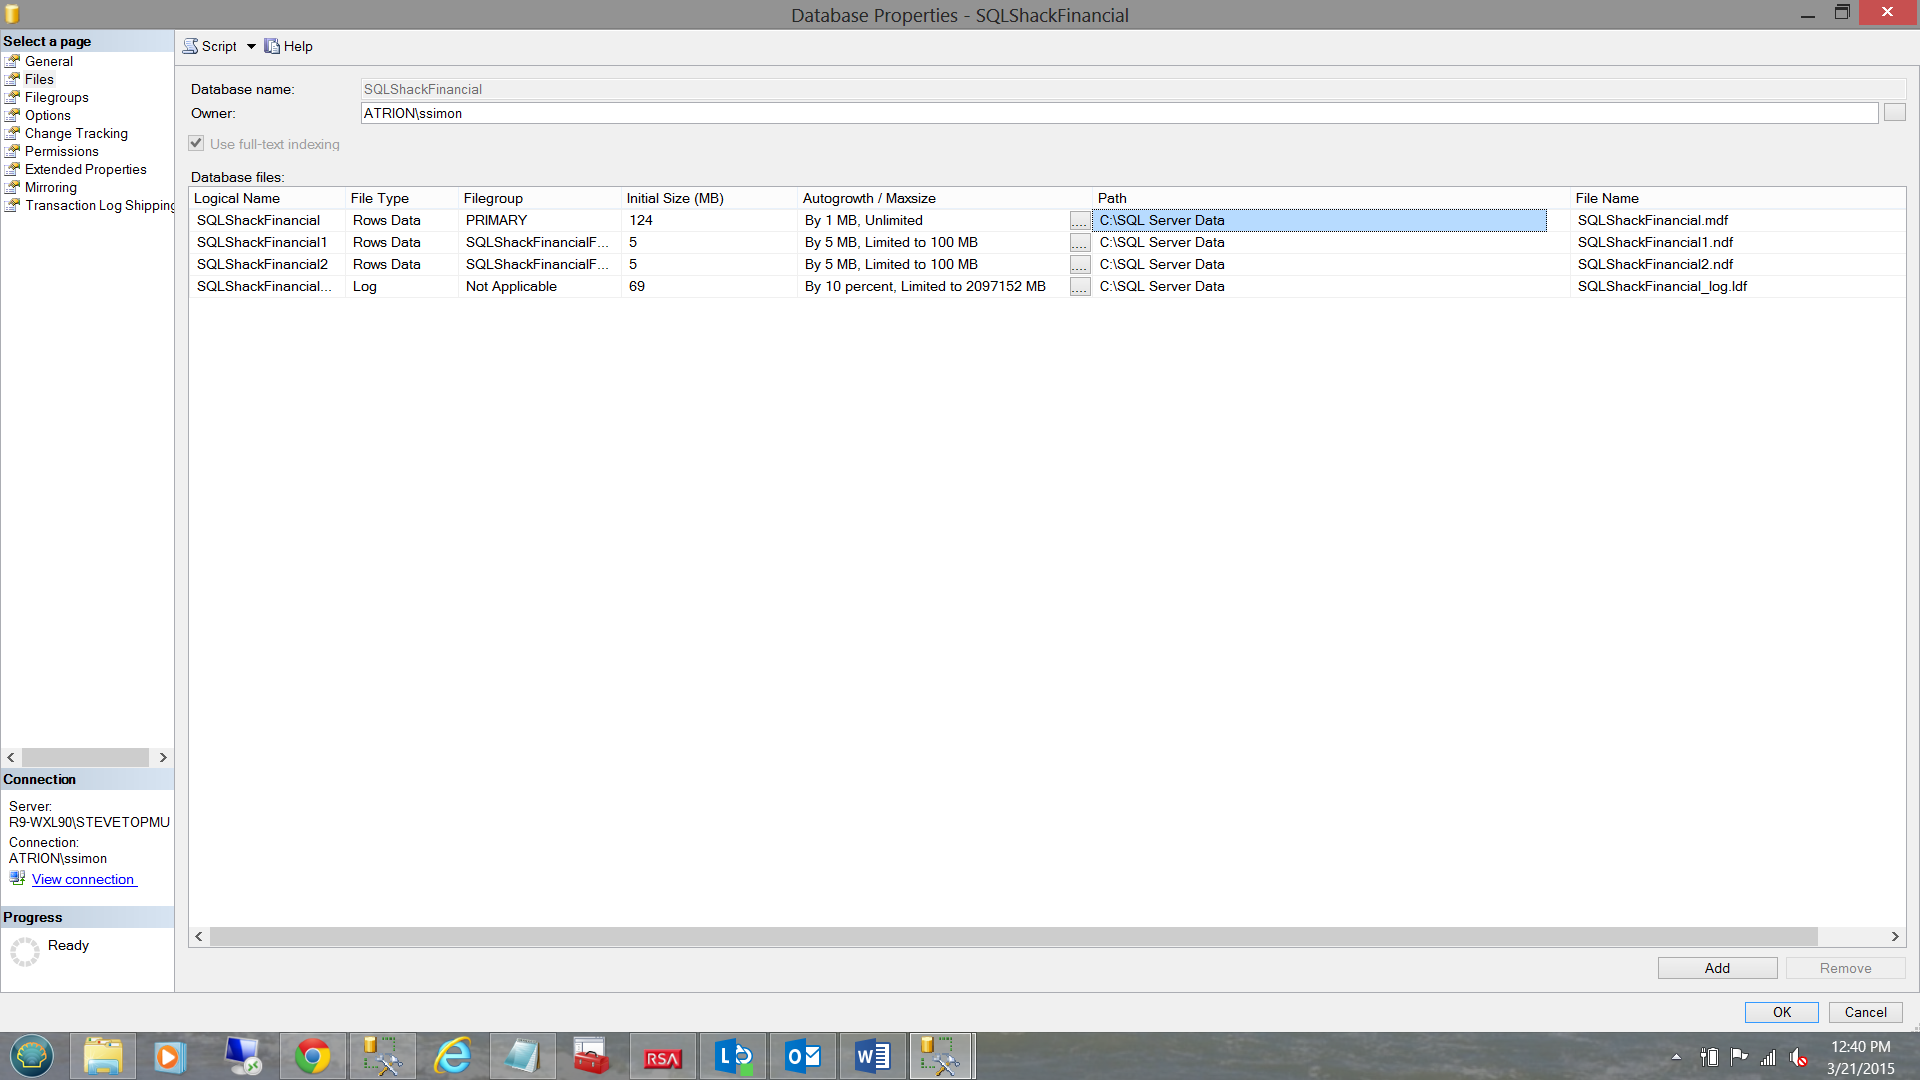Click the Mirroring page icon
This screenshot has width=1920, height=1080.
(12, 187)
